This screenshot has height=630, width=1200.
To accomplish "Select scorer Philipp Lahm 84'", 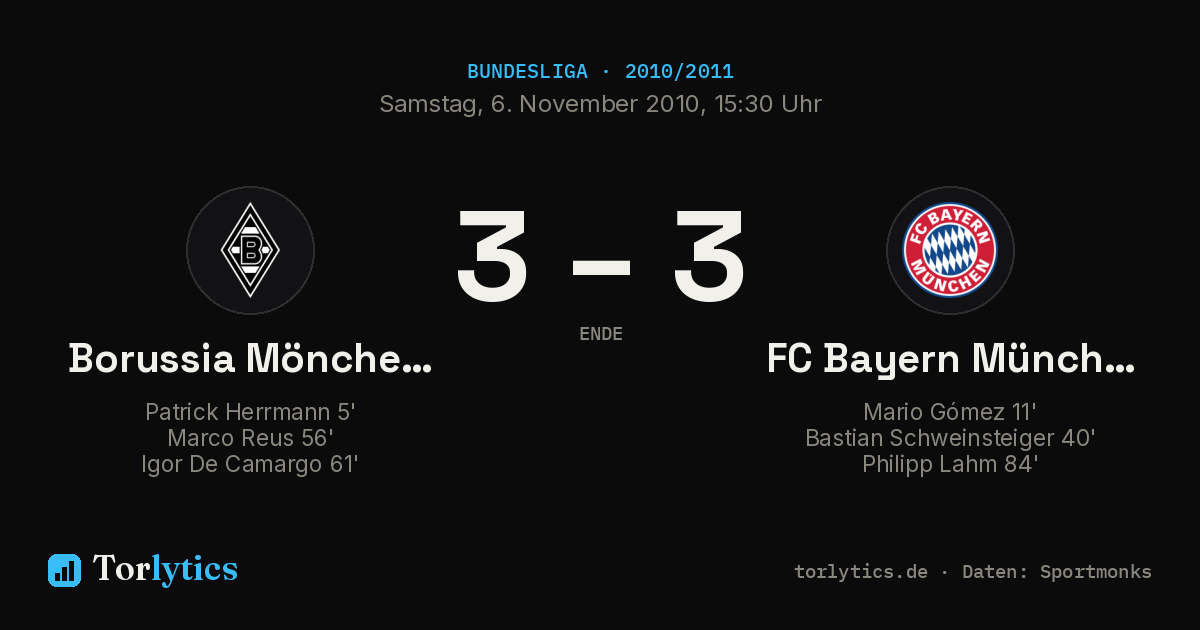I will click(x=950, y=464).
